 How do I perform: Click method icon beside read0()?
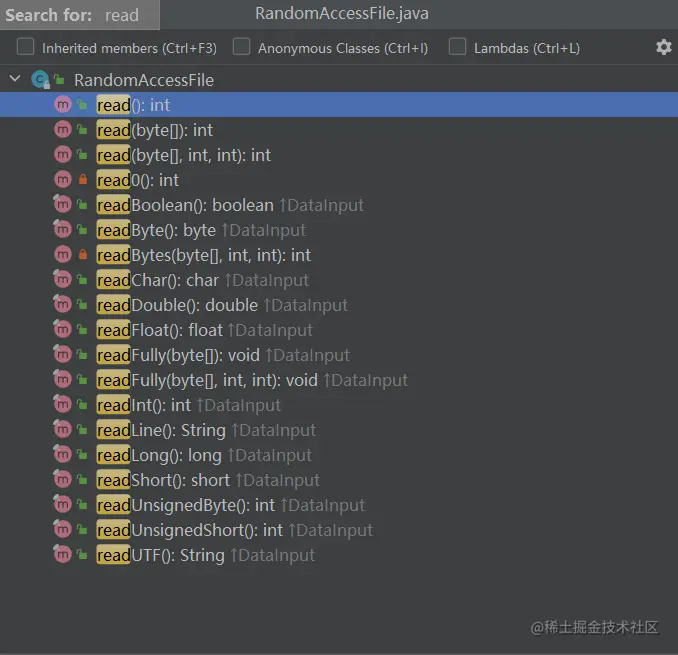[63, 179]
